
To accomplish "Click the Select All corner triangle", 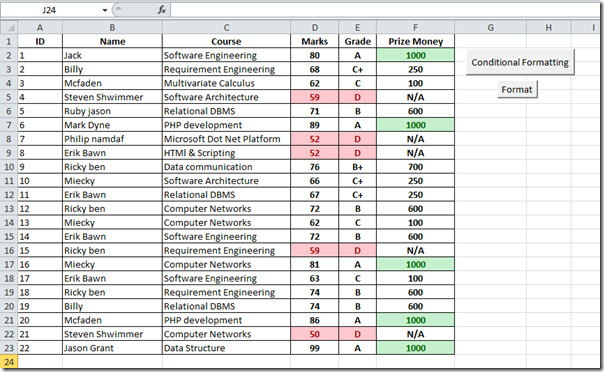I will tap(9, 27).
